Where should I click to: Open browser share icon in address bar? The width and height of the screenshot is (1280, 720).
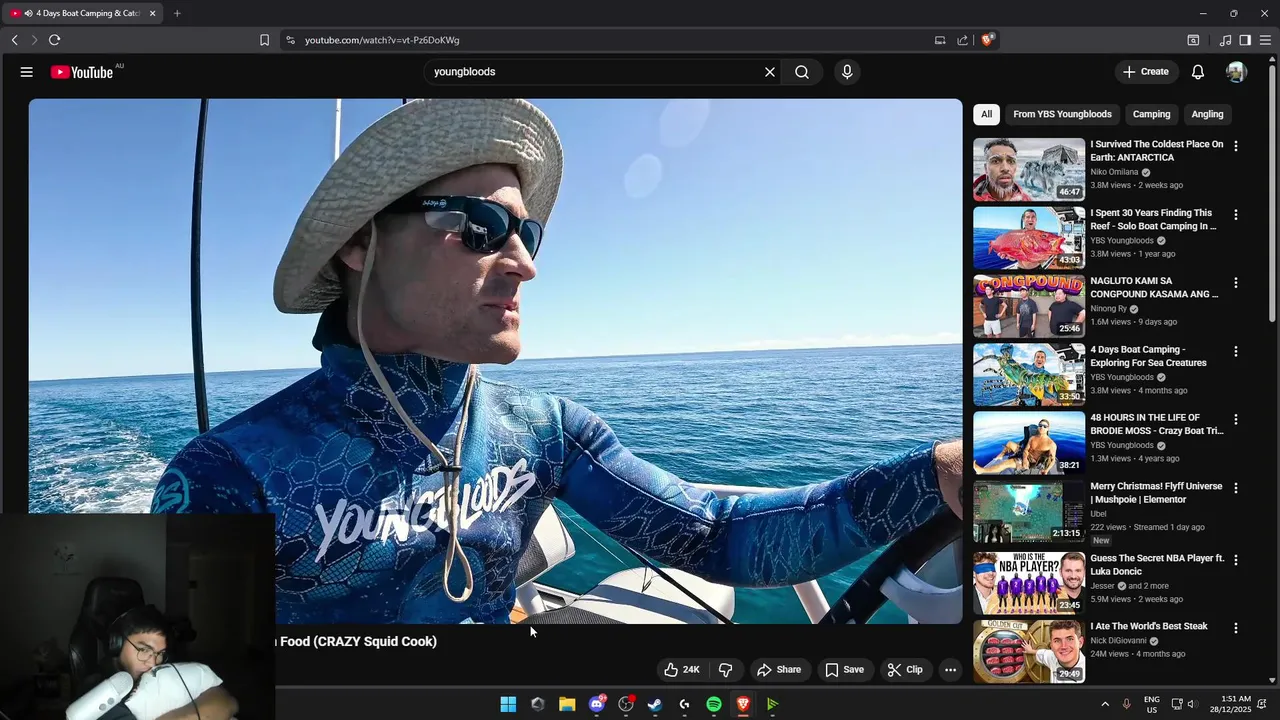pos(962,40)
